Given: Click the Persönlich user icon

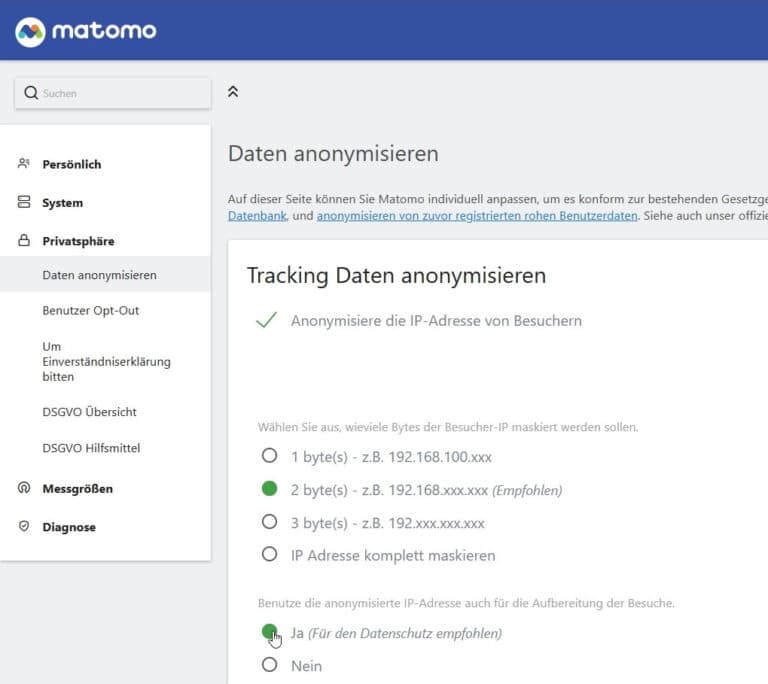Looking at the screenshot, I should click(x=24, y=163).
